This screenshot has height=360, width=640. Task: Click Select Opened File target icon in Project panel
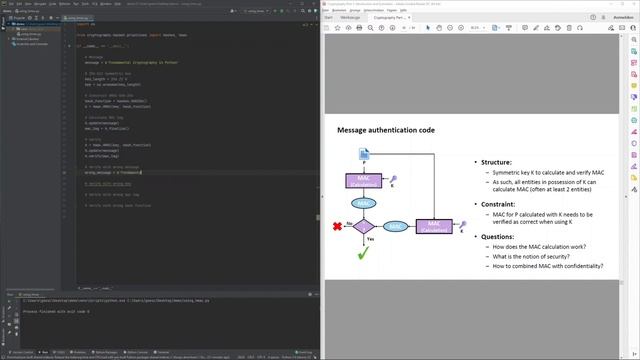point(30,18)
